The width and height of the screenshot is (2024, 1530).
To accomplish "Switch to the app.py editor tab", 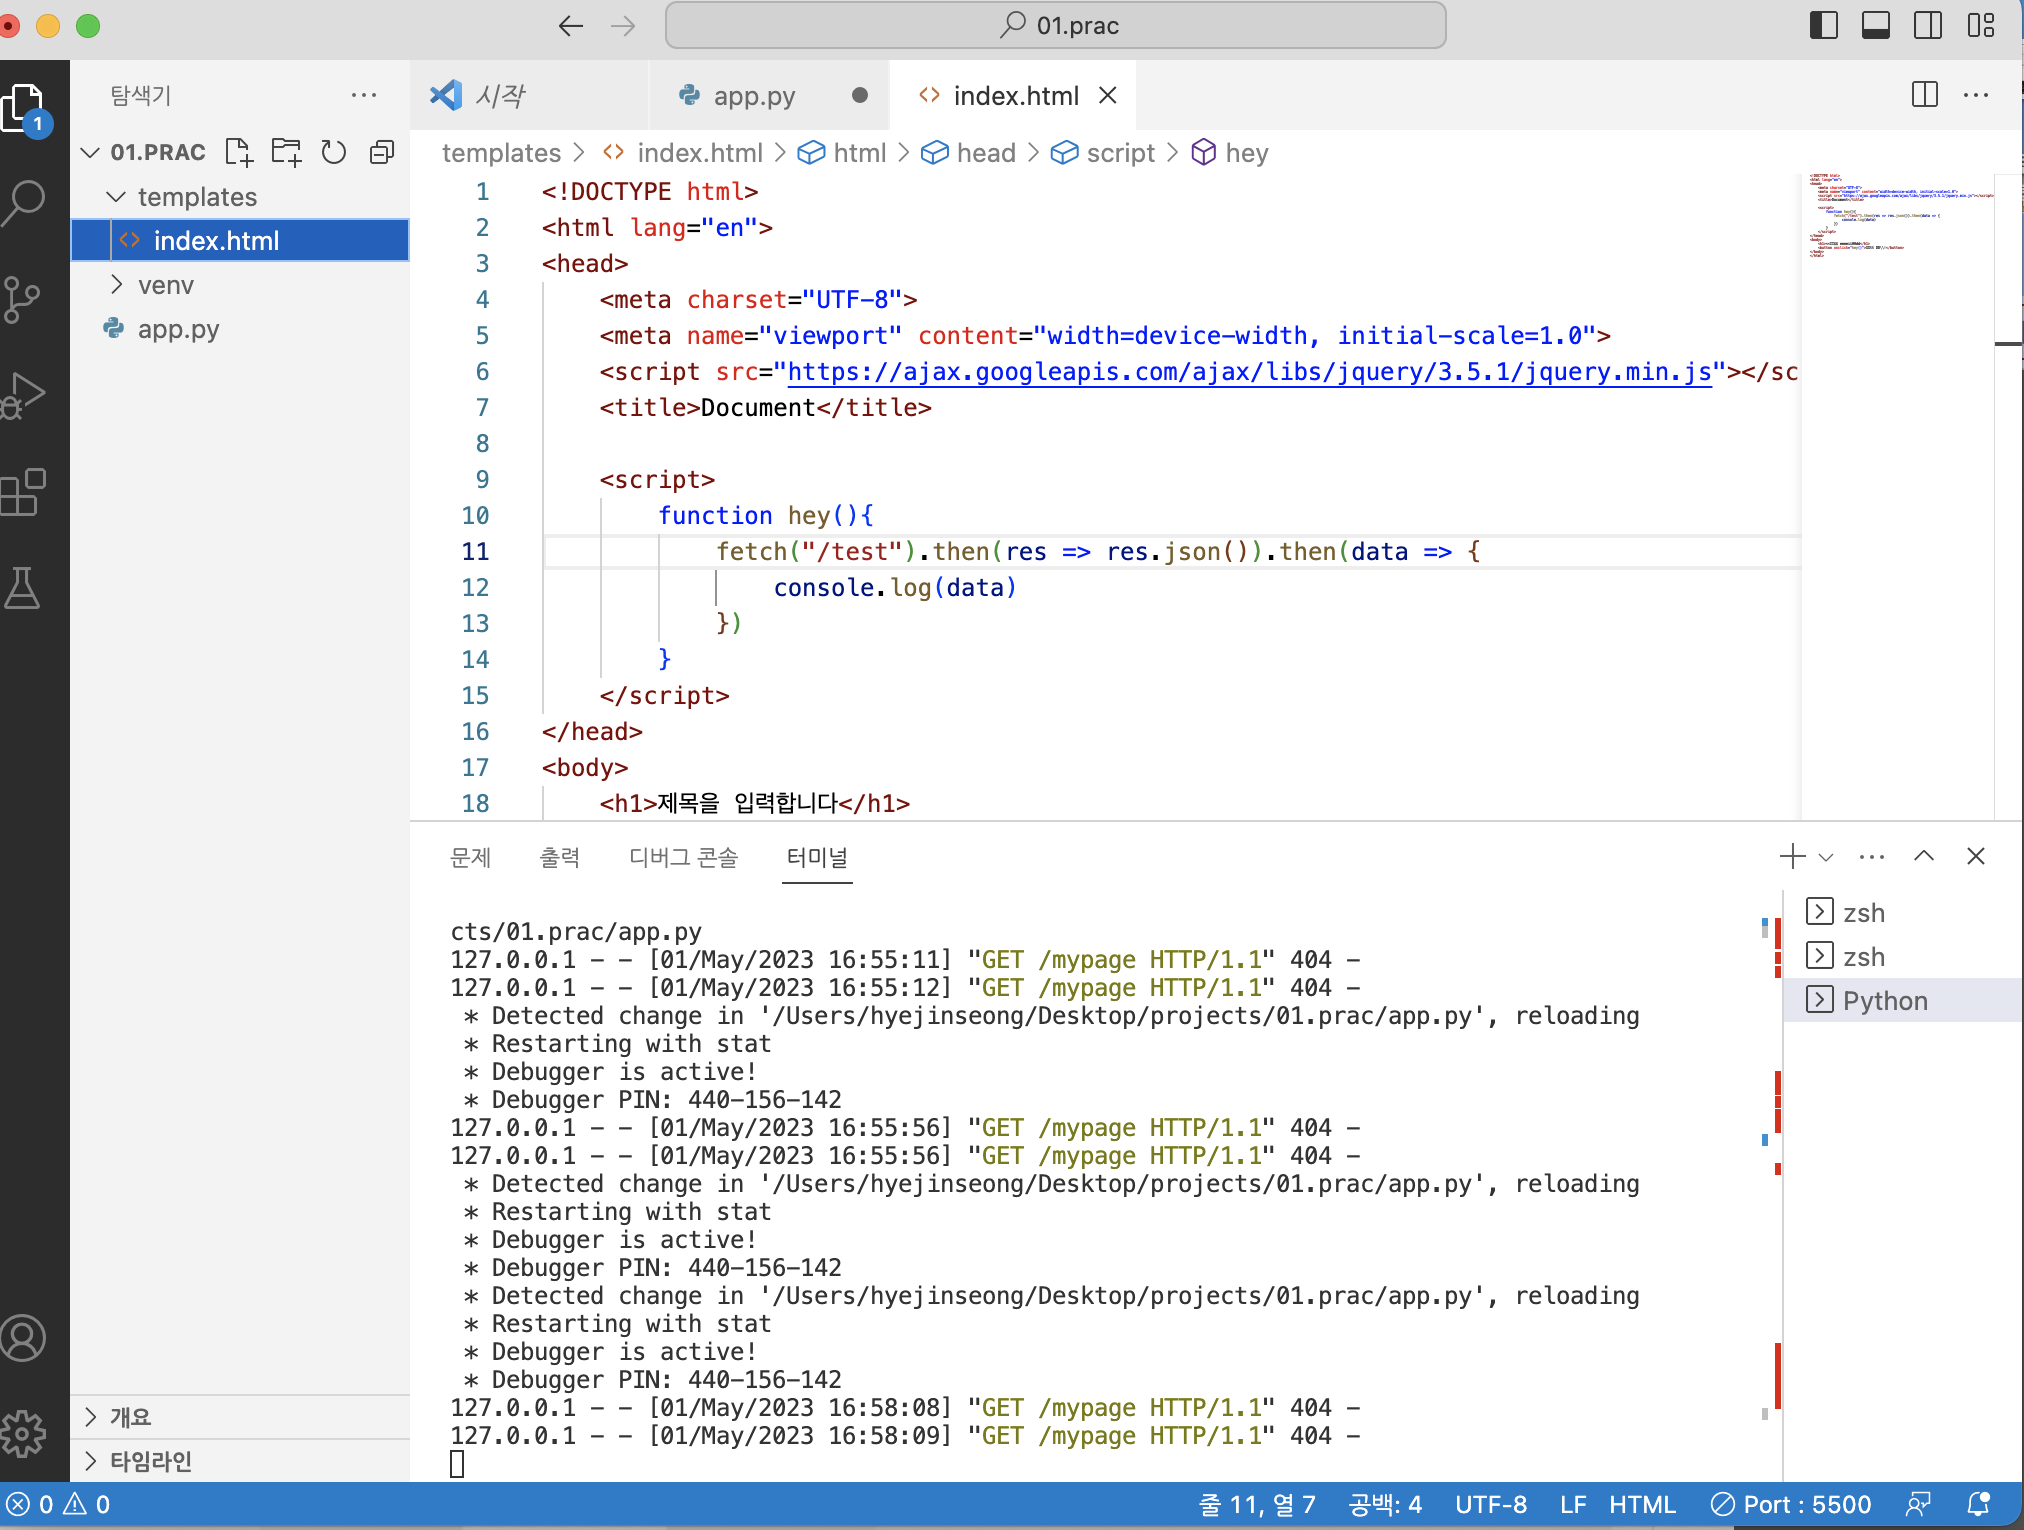I will tap(768, 95).
